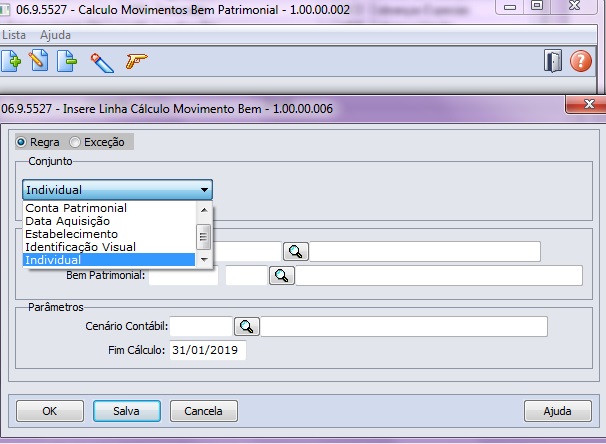Click the remove record icon
This screenshot has width=606, height=444.
(67, 61)
